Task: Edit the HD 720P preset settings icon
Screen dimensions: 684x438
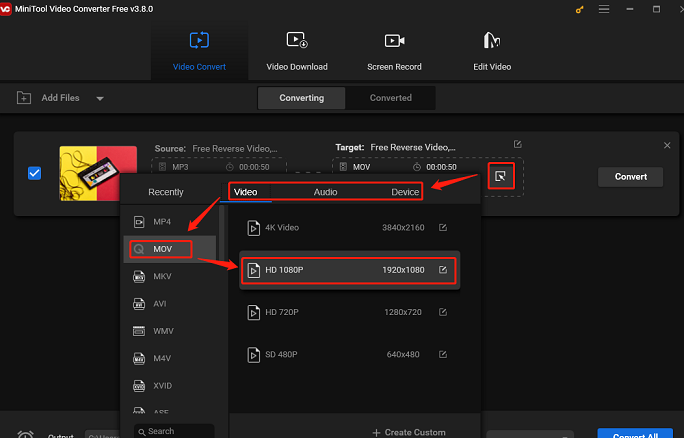Action: pos(443,312)
